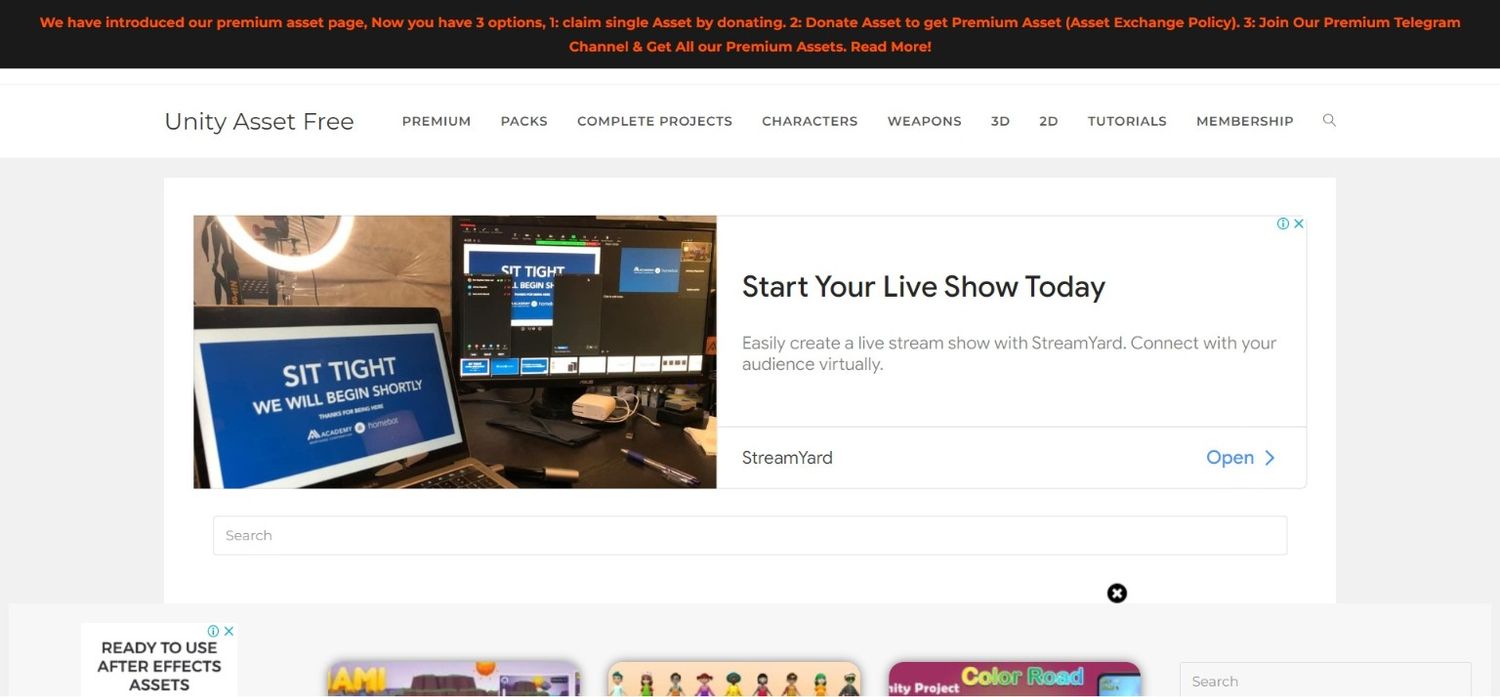Open the TUTORIALS page
1500x697 pixels.
pyautogui.click(x=1127, y=121)
